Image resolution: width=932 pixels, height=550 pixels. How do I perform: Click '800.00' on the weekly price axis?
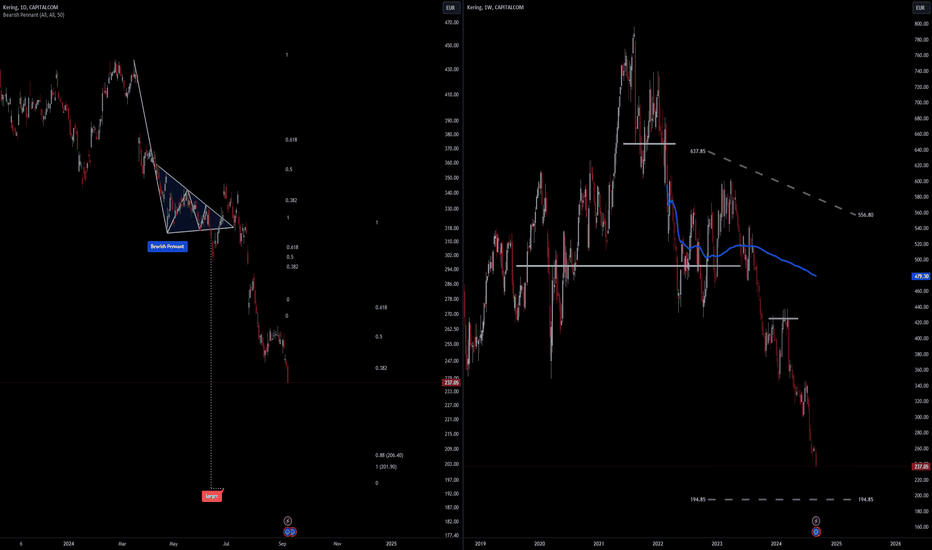click(x=921, y=24)
